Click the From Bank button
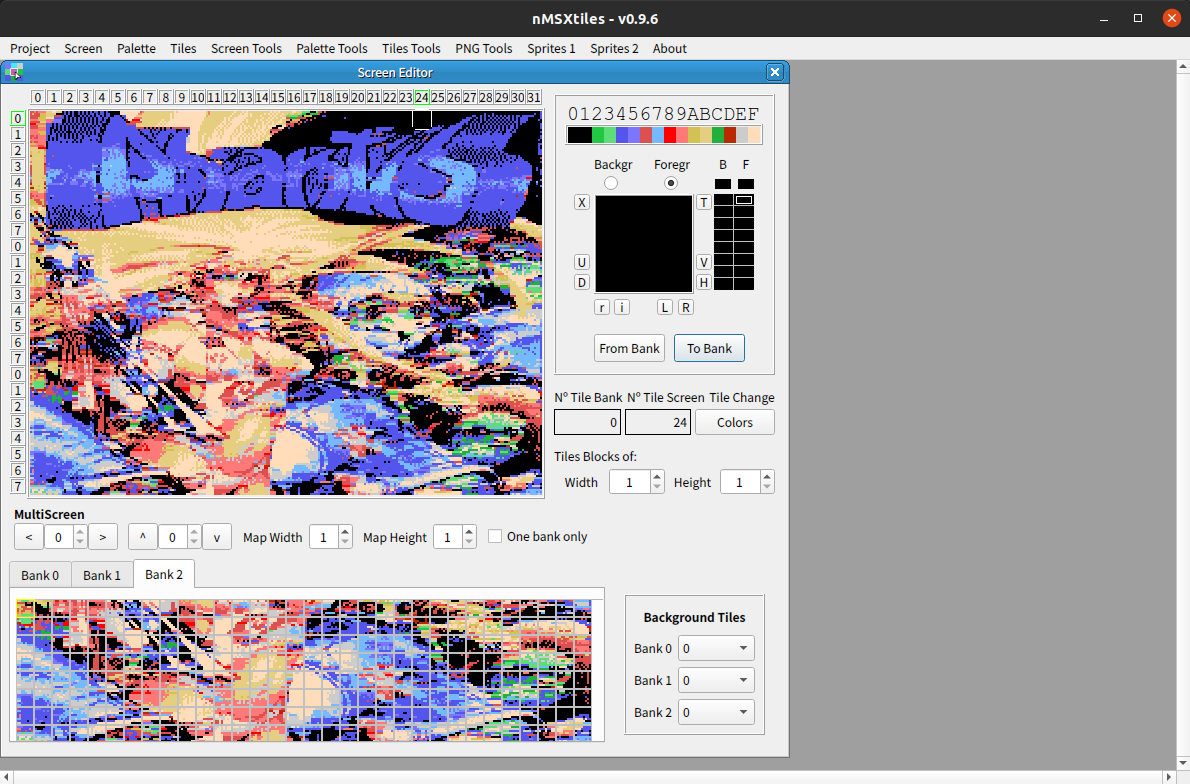This screenshot has height=784, width=1190. click(629, 348)
